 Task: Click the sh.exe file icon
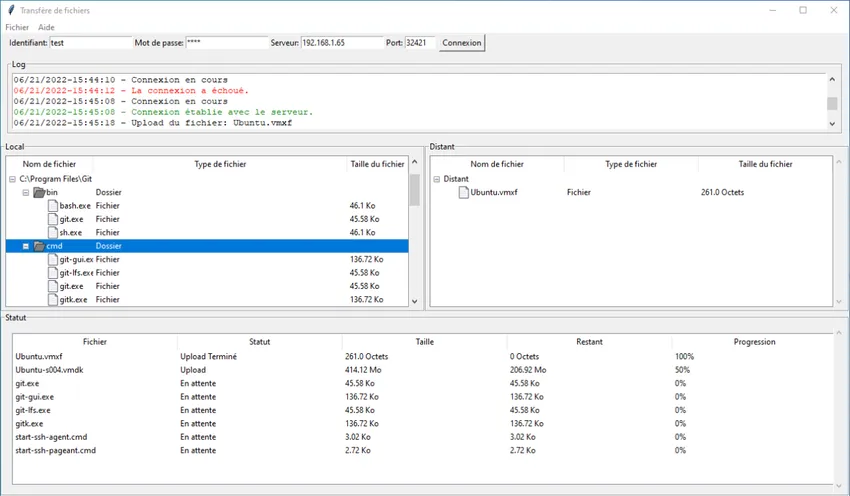click(52, 232)
